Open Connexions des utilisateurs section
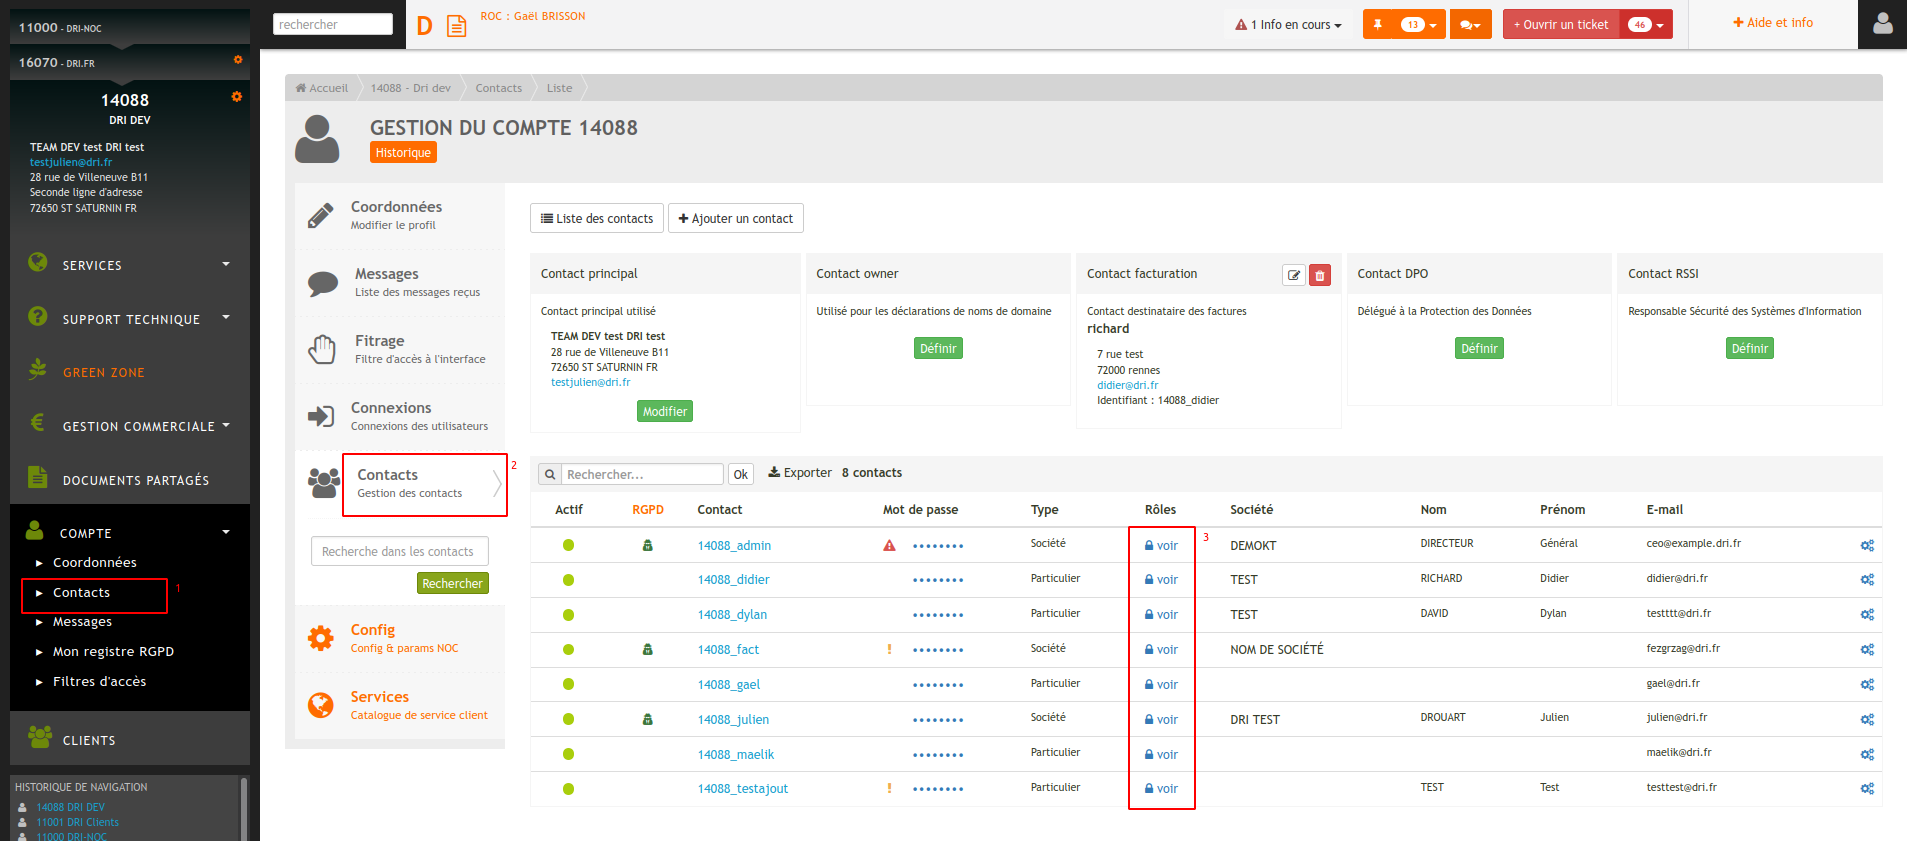This screenshot has height=841, width=1907. (x=400, y=417)
